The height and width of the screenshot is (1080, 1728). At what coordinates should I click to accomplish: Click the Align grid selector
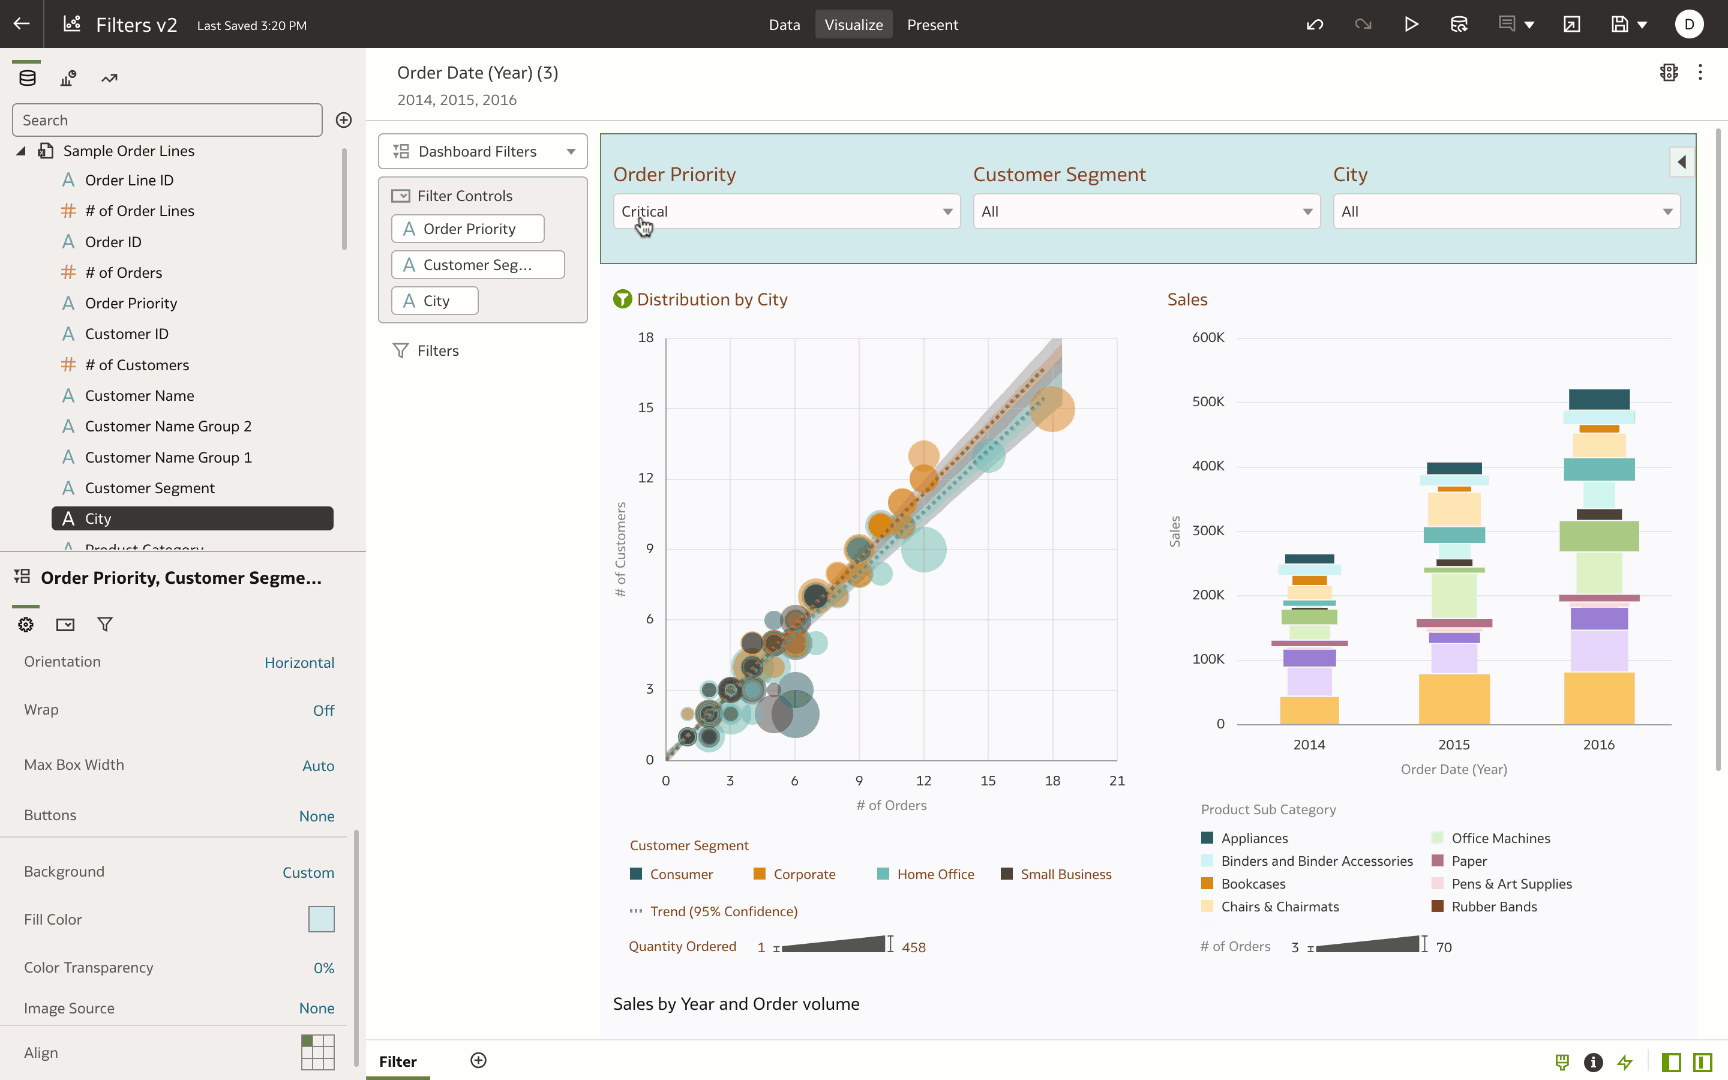click(x=318, y=1052)
